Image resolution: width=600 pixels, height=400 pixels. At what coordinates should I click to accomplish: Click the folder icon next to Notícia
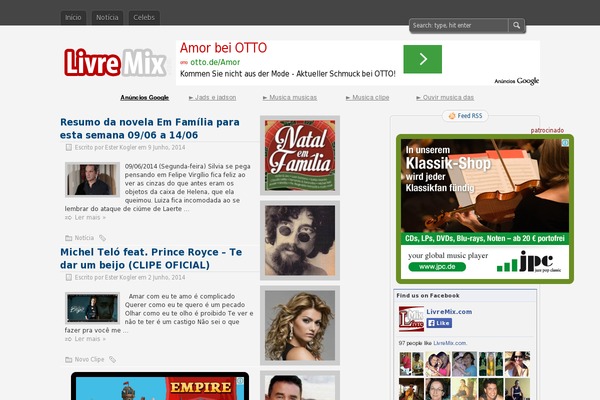click(x=68, y=238)
